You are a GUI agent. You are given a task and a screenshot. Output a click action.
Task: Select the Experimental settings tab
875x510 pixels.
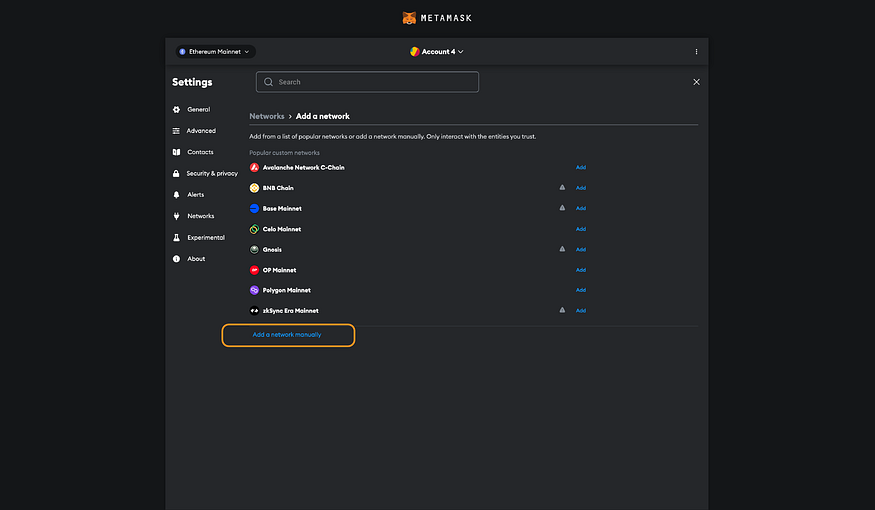pyautogui.click(x=205, y=238)
